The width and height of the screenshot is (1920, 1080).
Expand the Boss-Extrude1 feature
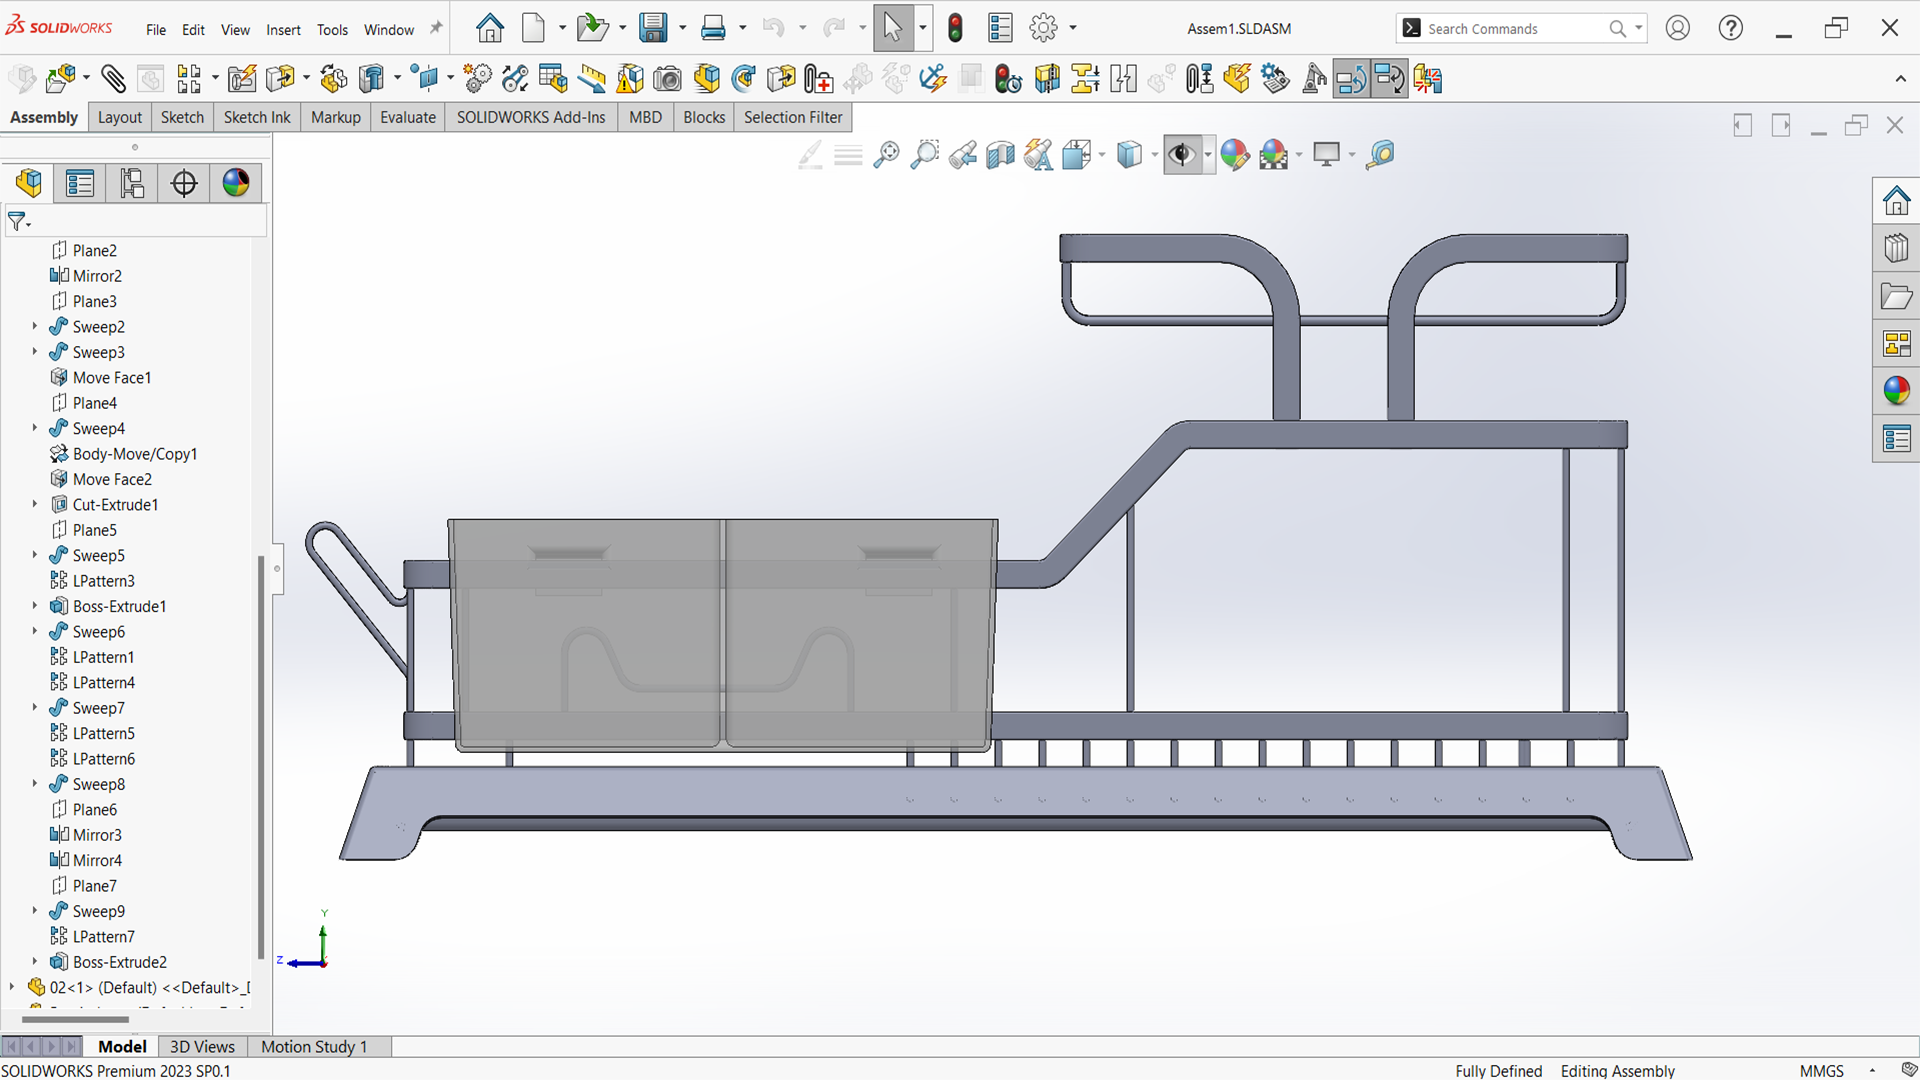point(35,606)
